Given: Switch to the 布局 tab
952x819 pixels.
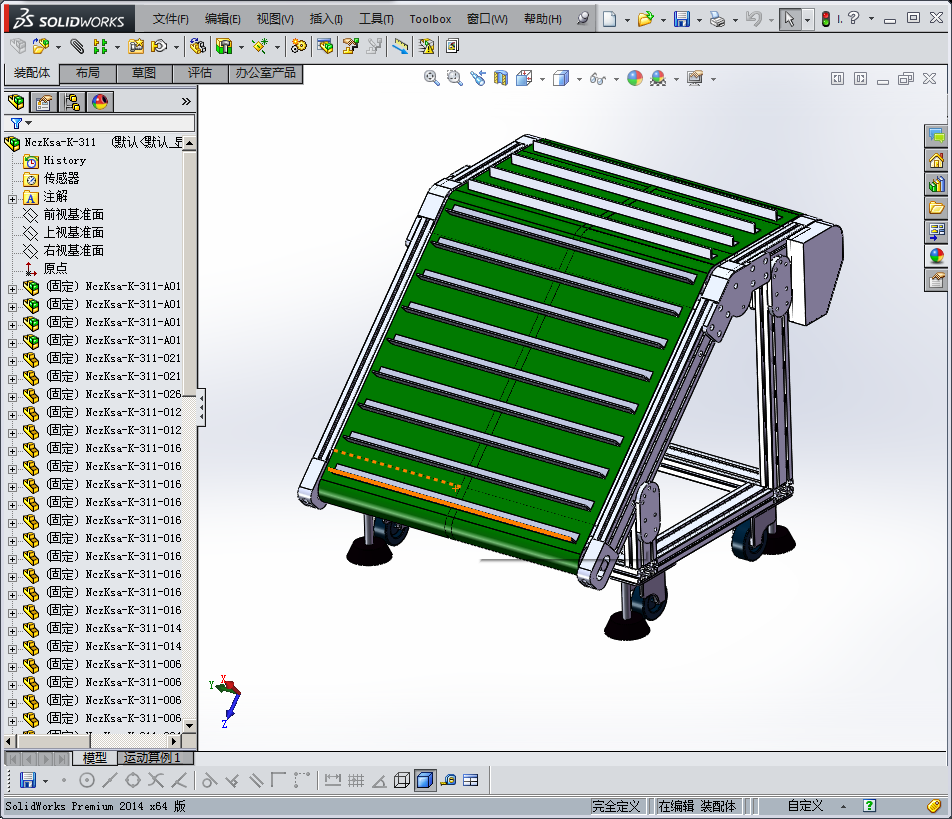Looking at the screenshot, I should [x=88, y=73].
